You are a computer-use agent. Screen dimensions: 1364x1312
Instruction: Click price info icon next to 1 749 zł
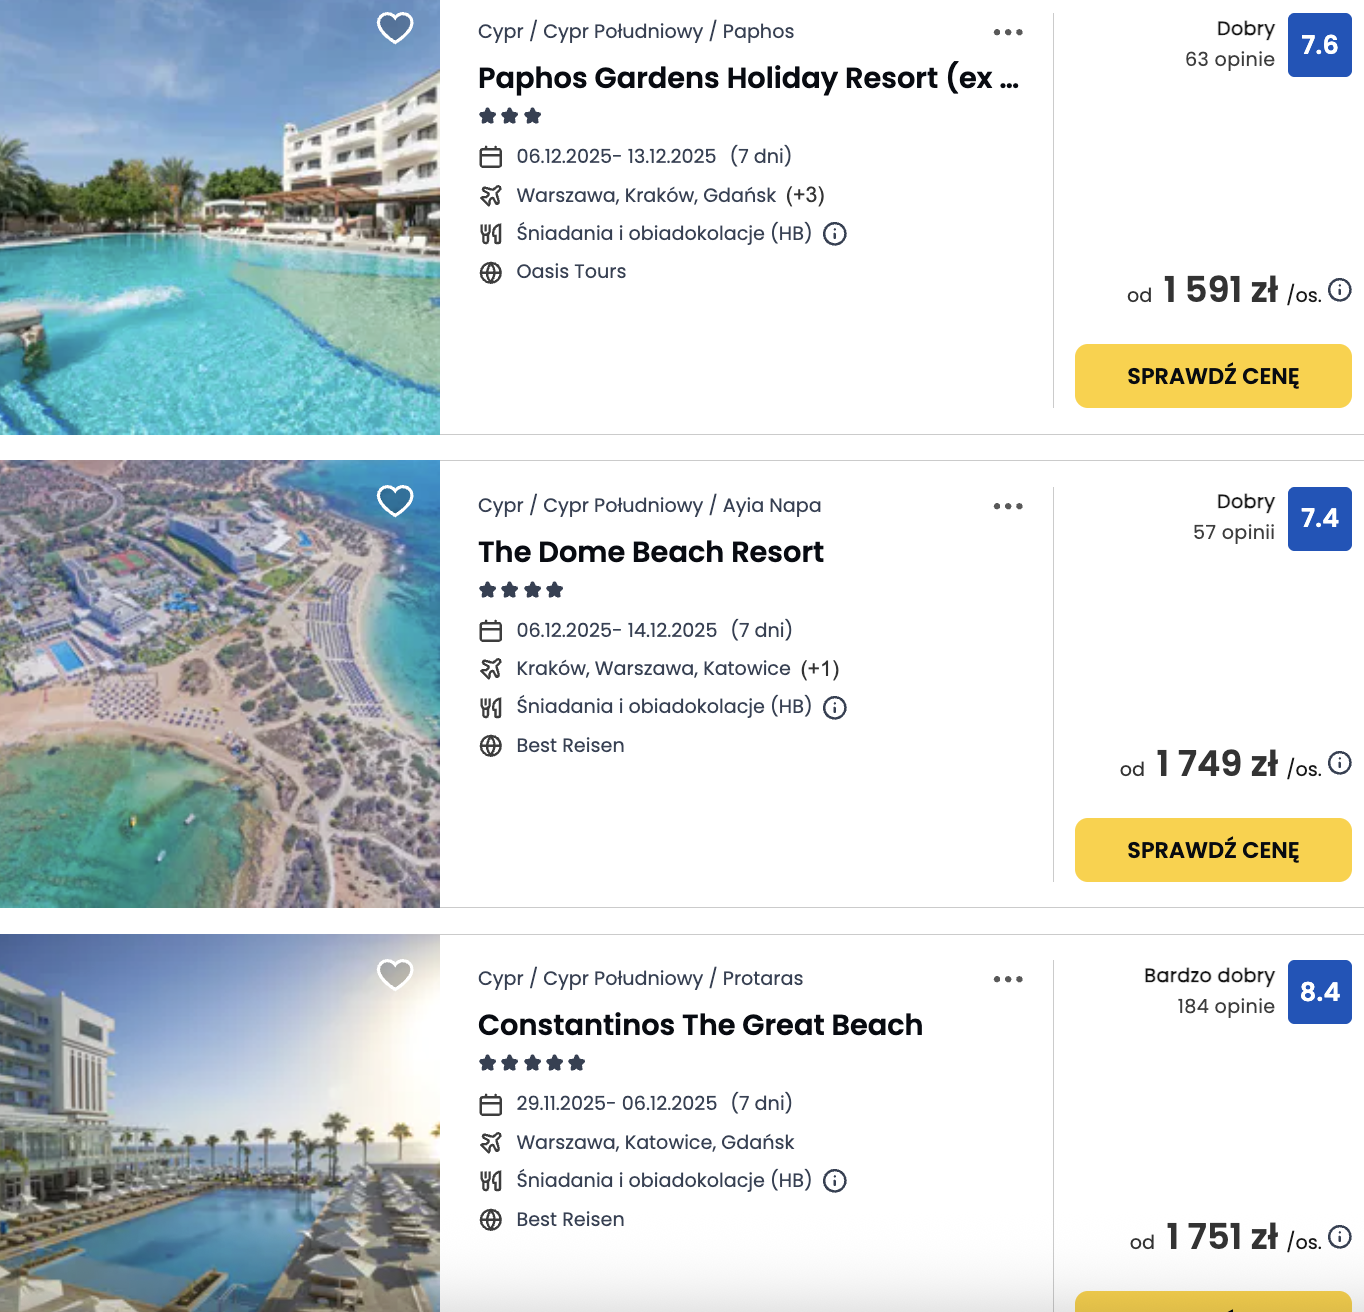tap(1340, 764)
